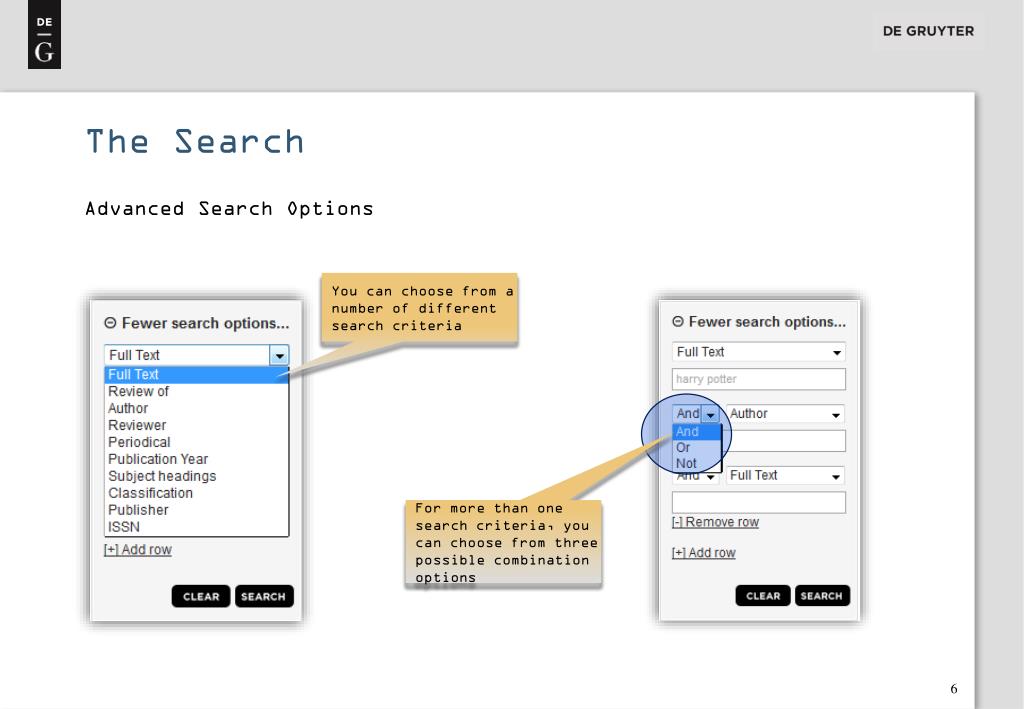Choose 'Publication Year' in criteria list
1024x709 pixels.
click(x=196, y=460)
